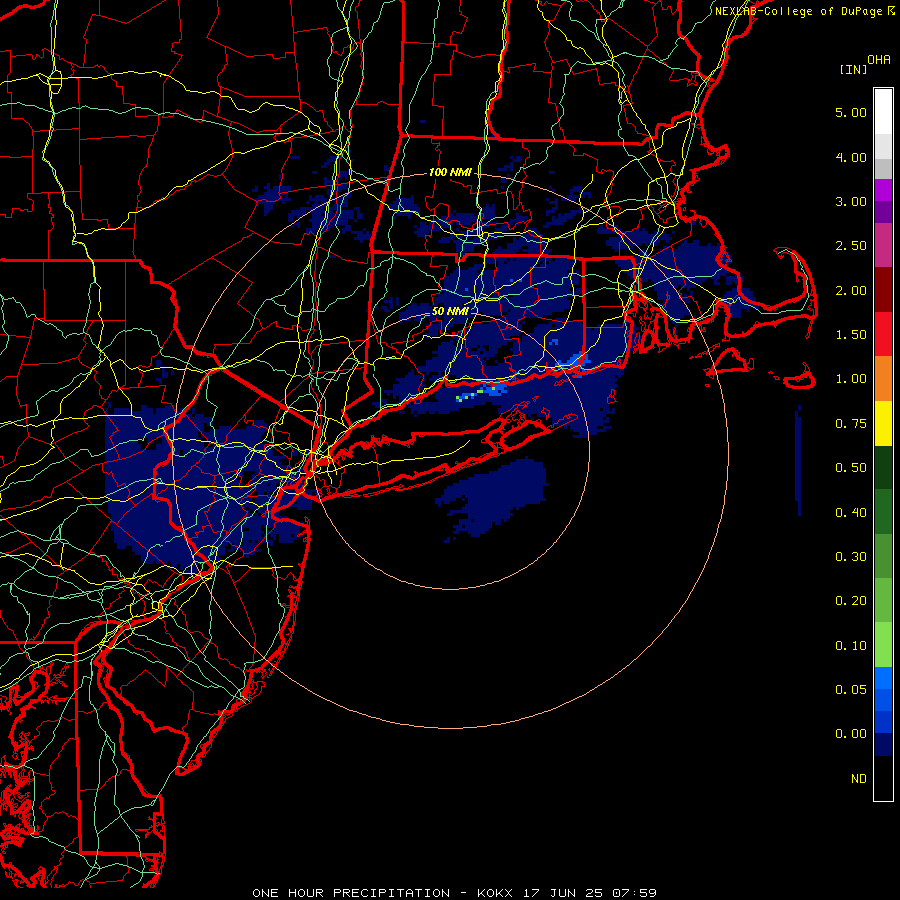The height and width of the screenshot is (900, 900).
Task: Click the 0.10 legend value label
Action: [x=851, y=646]
